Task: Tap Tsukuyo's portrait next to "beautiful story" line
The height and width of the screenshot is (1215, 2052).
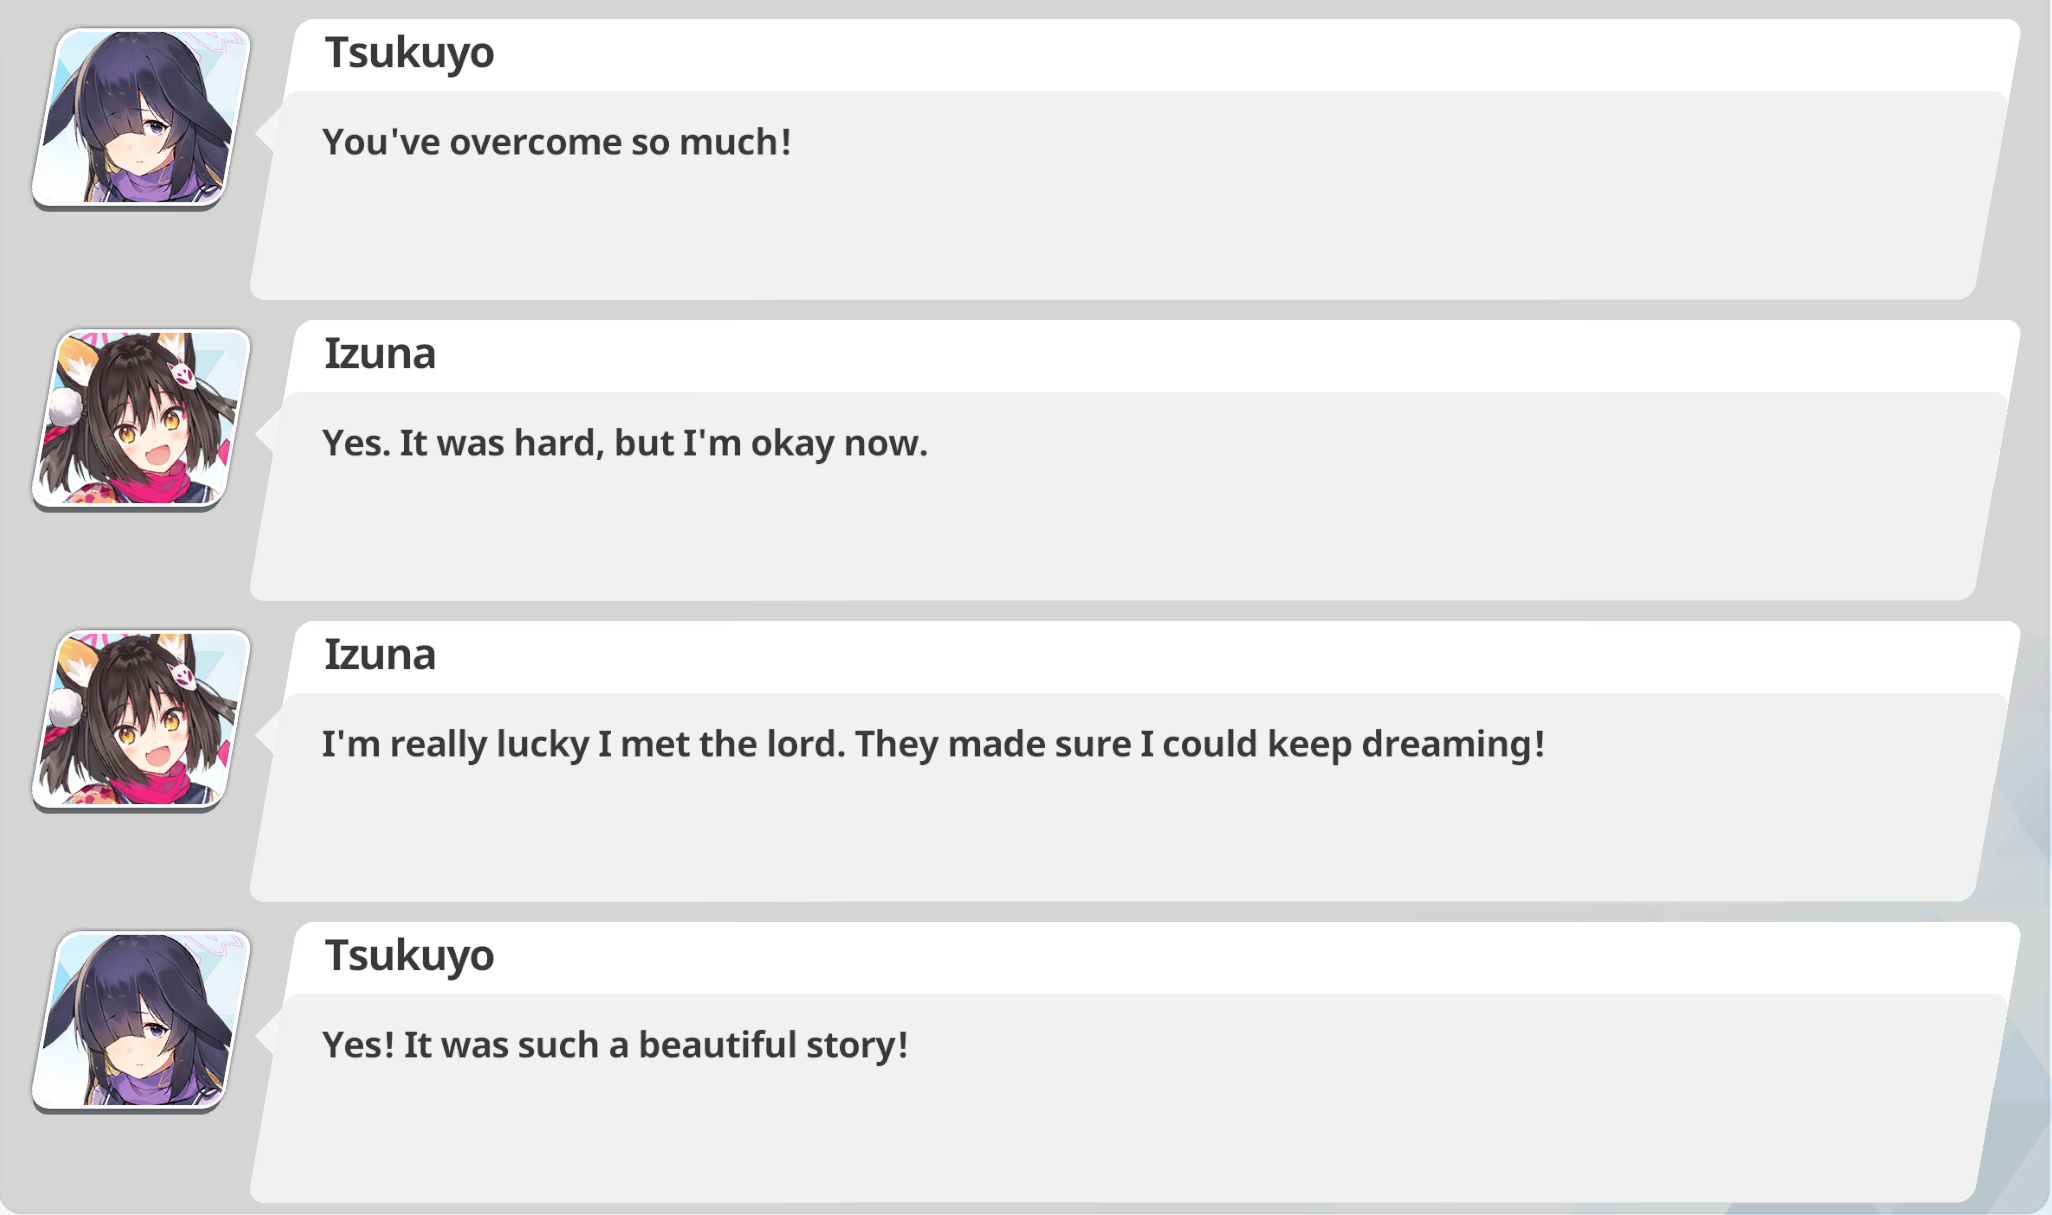Action: (x=141, y=1021)
